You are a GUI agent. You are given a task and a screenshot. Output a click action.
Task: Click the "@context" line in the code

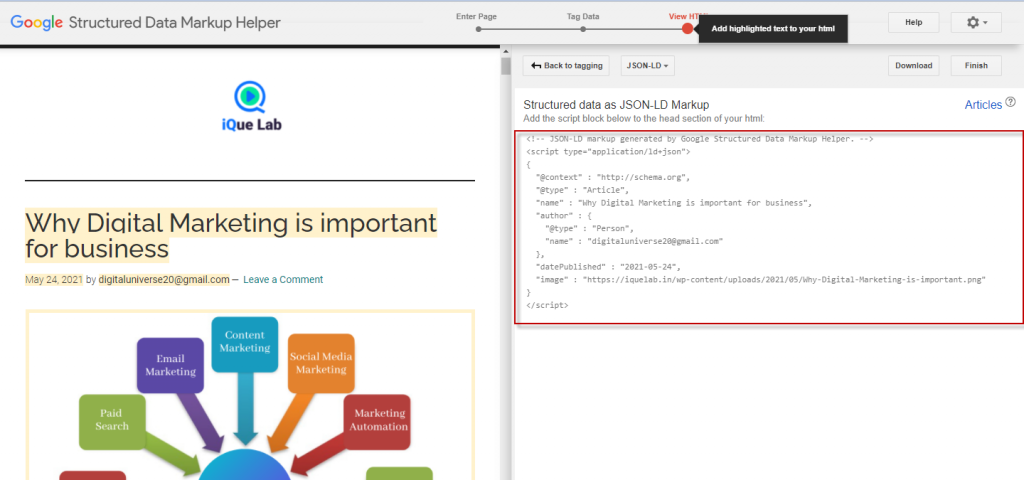tap(613, 177)
